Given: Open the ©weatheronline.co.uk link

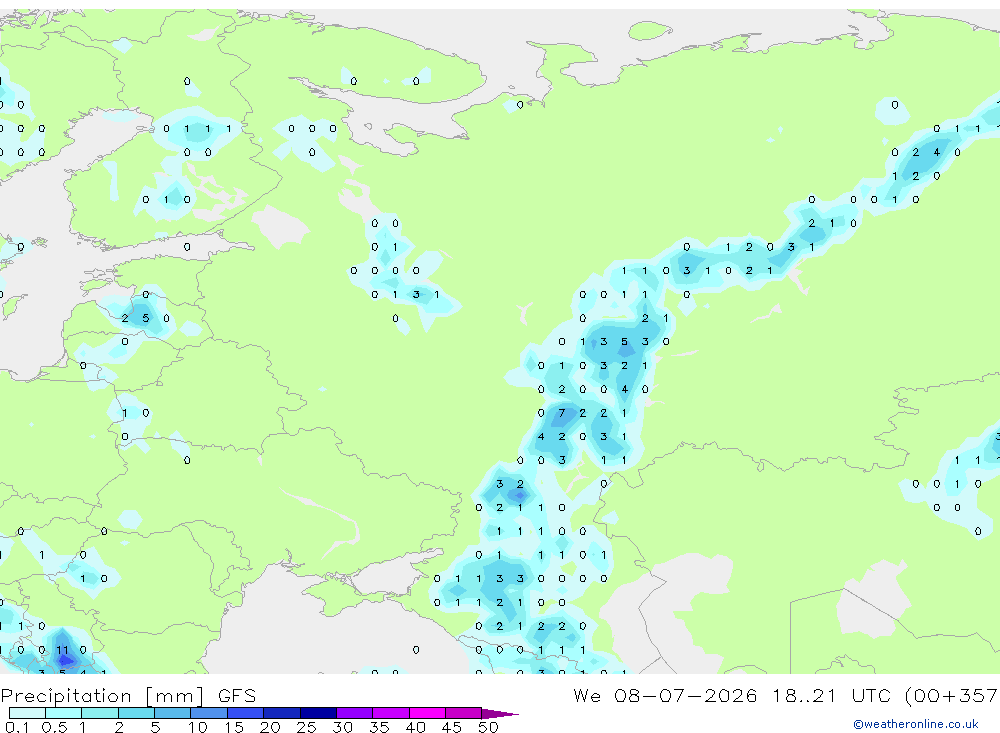Looking at the screenshot, I should point(916,724).
